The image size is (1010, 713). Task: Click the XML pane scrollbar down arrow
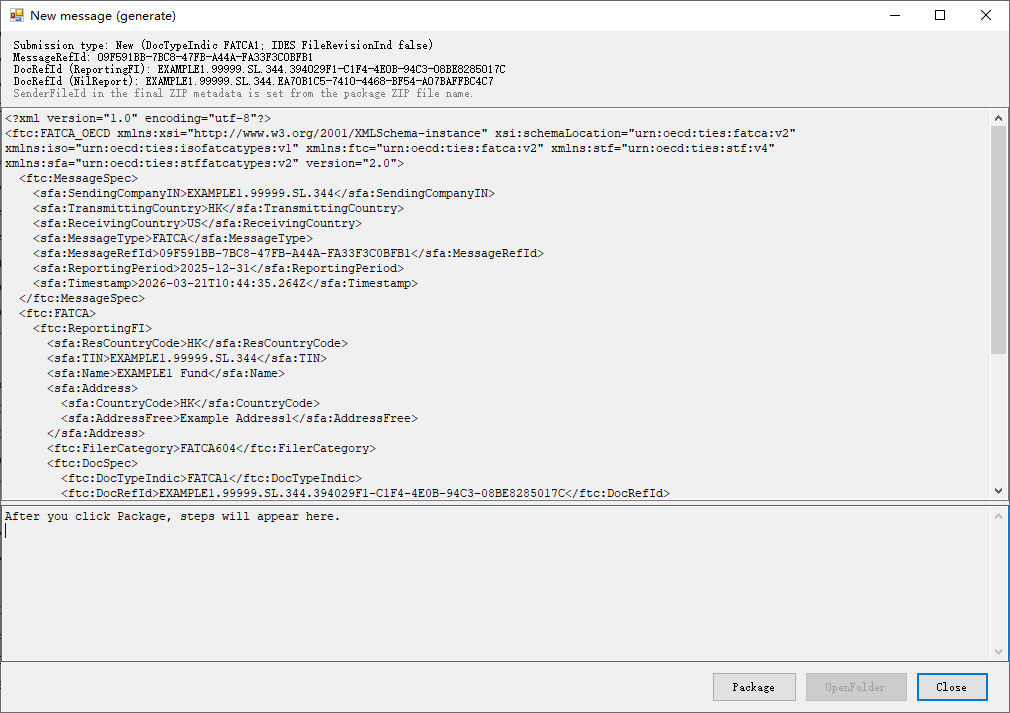(x=999, y=490)
